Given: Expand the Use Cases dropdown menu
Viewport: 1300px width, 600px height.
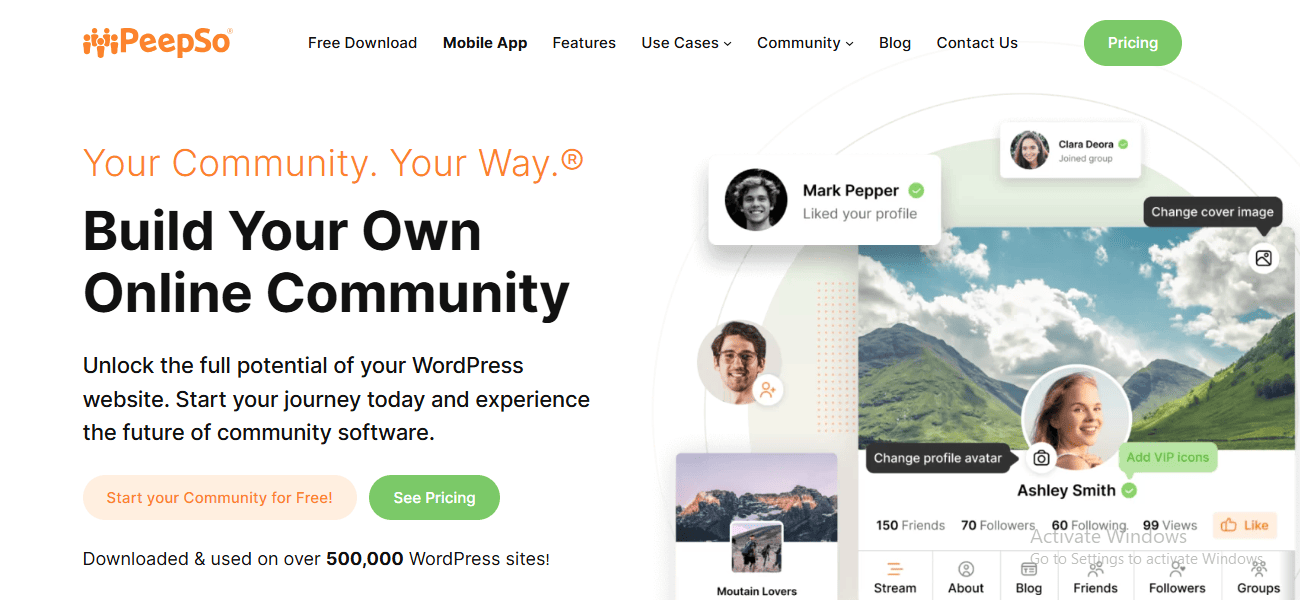Looking at the screenshot, I should [x=687, y=43].
